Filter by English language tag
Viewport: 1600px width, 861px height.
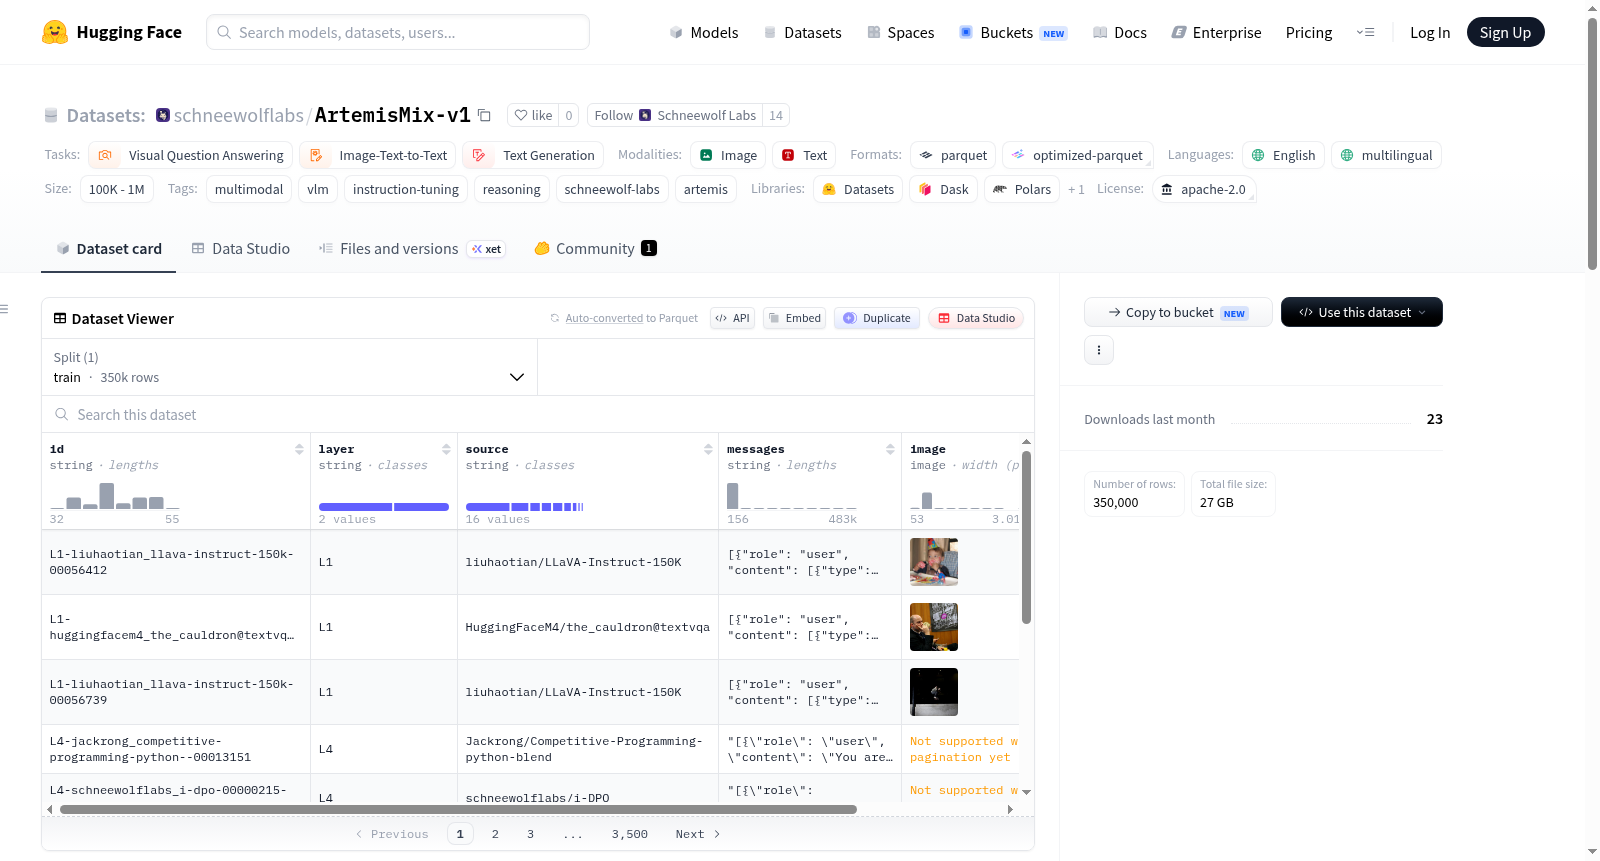click(x=1283, y=155)
